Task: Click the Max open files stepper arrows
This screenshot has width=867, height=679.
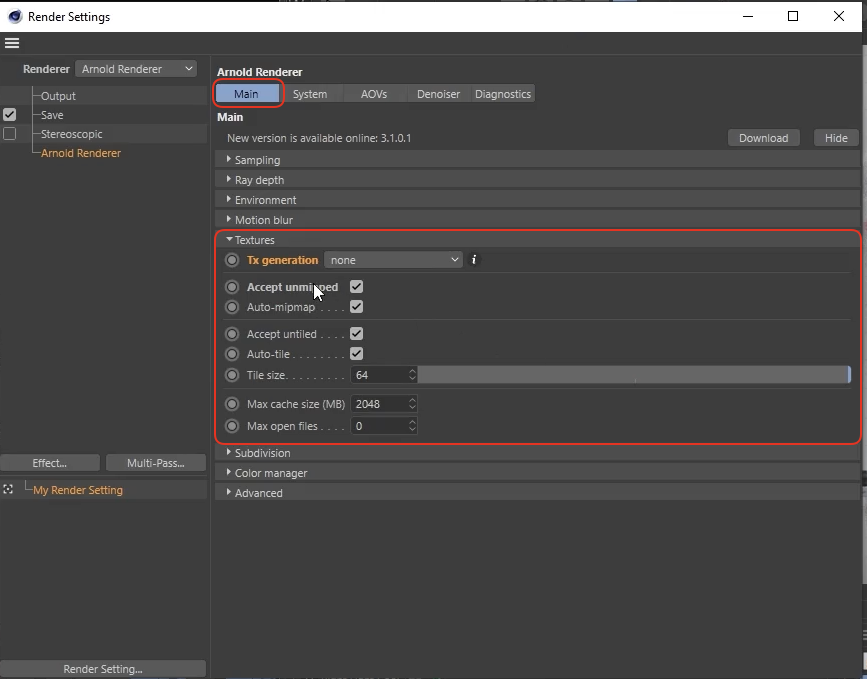Action: [412, 426]
